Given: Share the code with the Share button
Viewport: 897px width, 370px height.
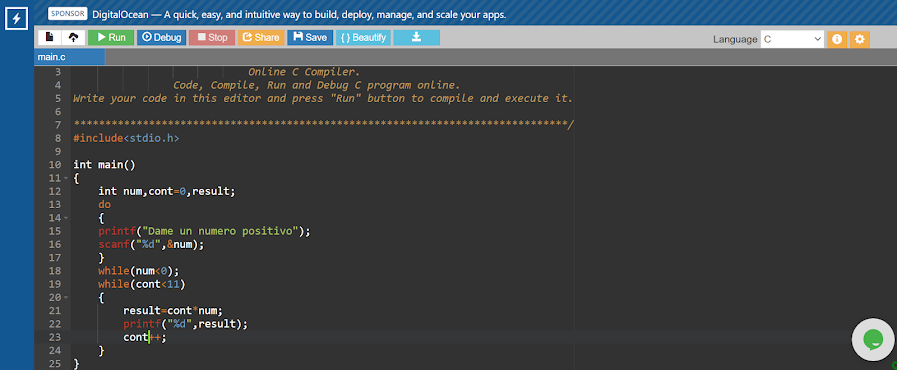Looking at the screenshot, I should [261, 37].
